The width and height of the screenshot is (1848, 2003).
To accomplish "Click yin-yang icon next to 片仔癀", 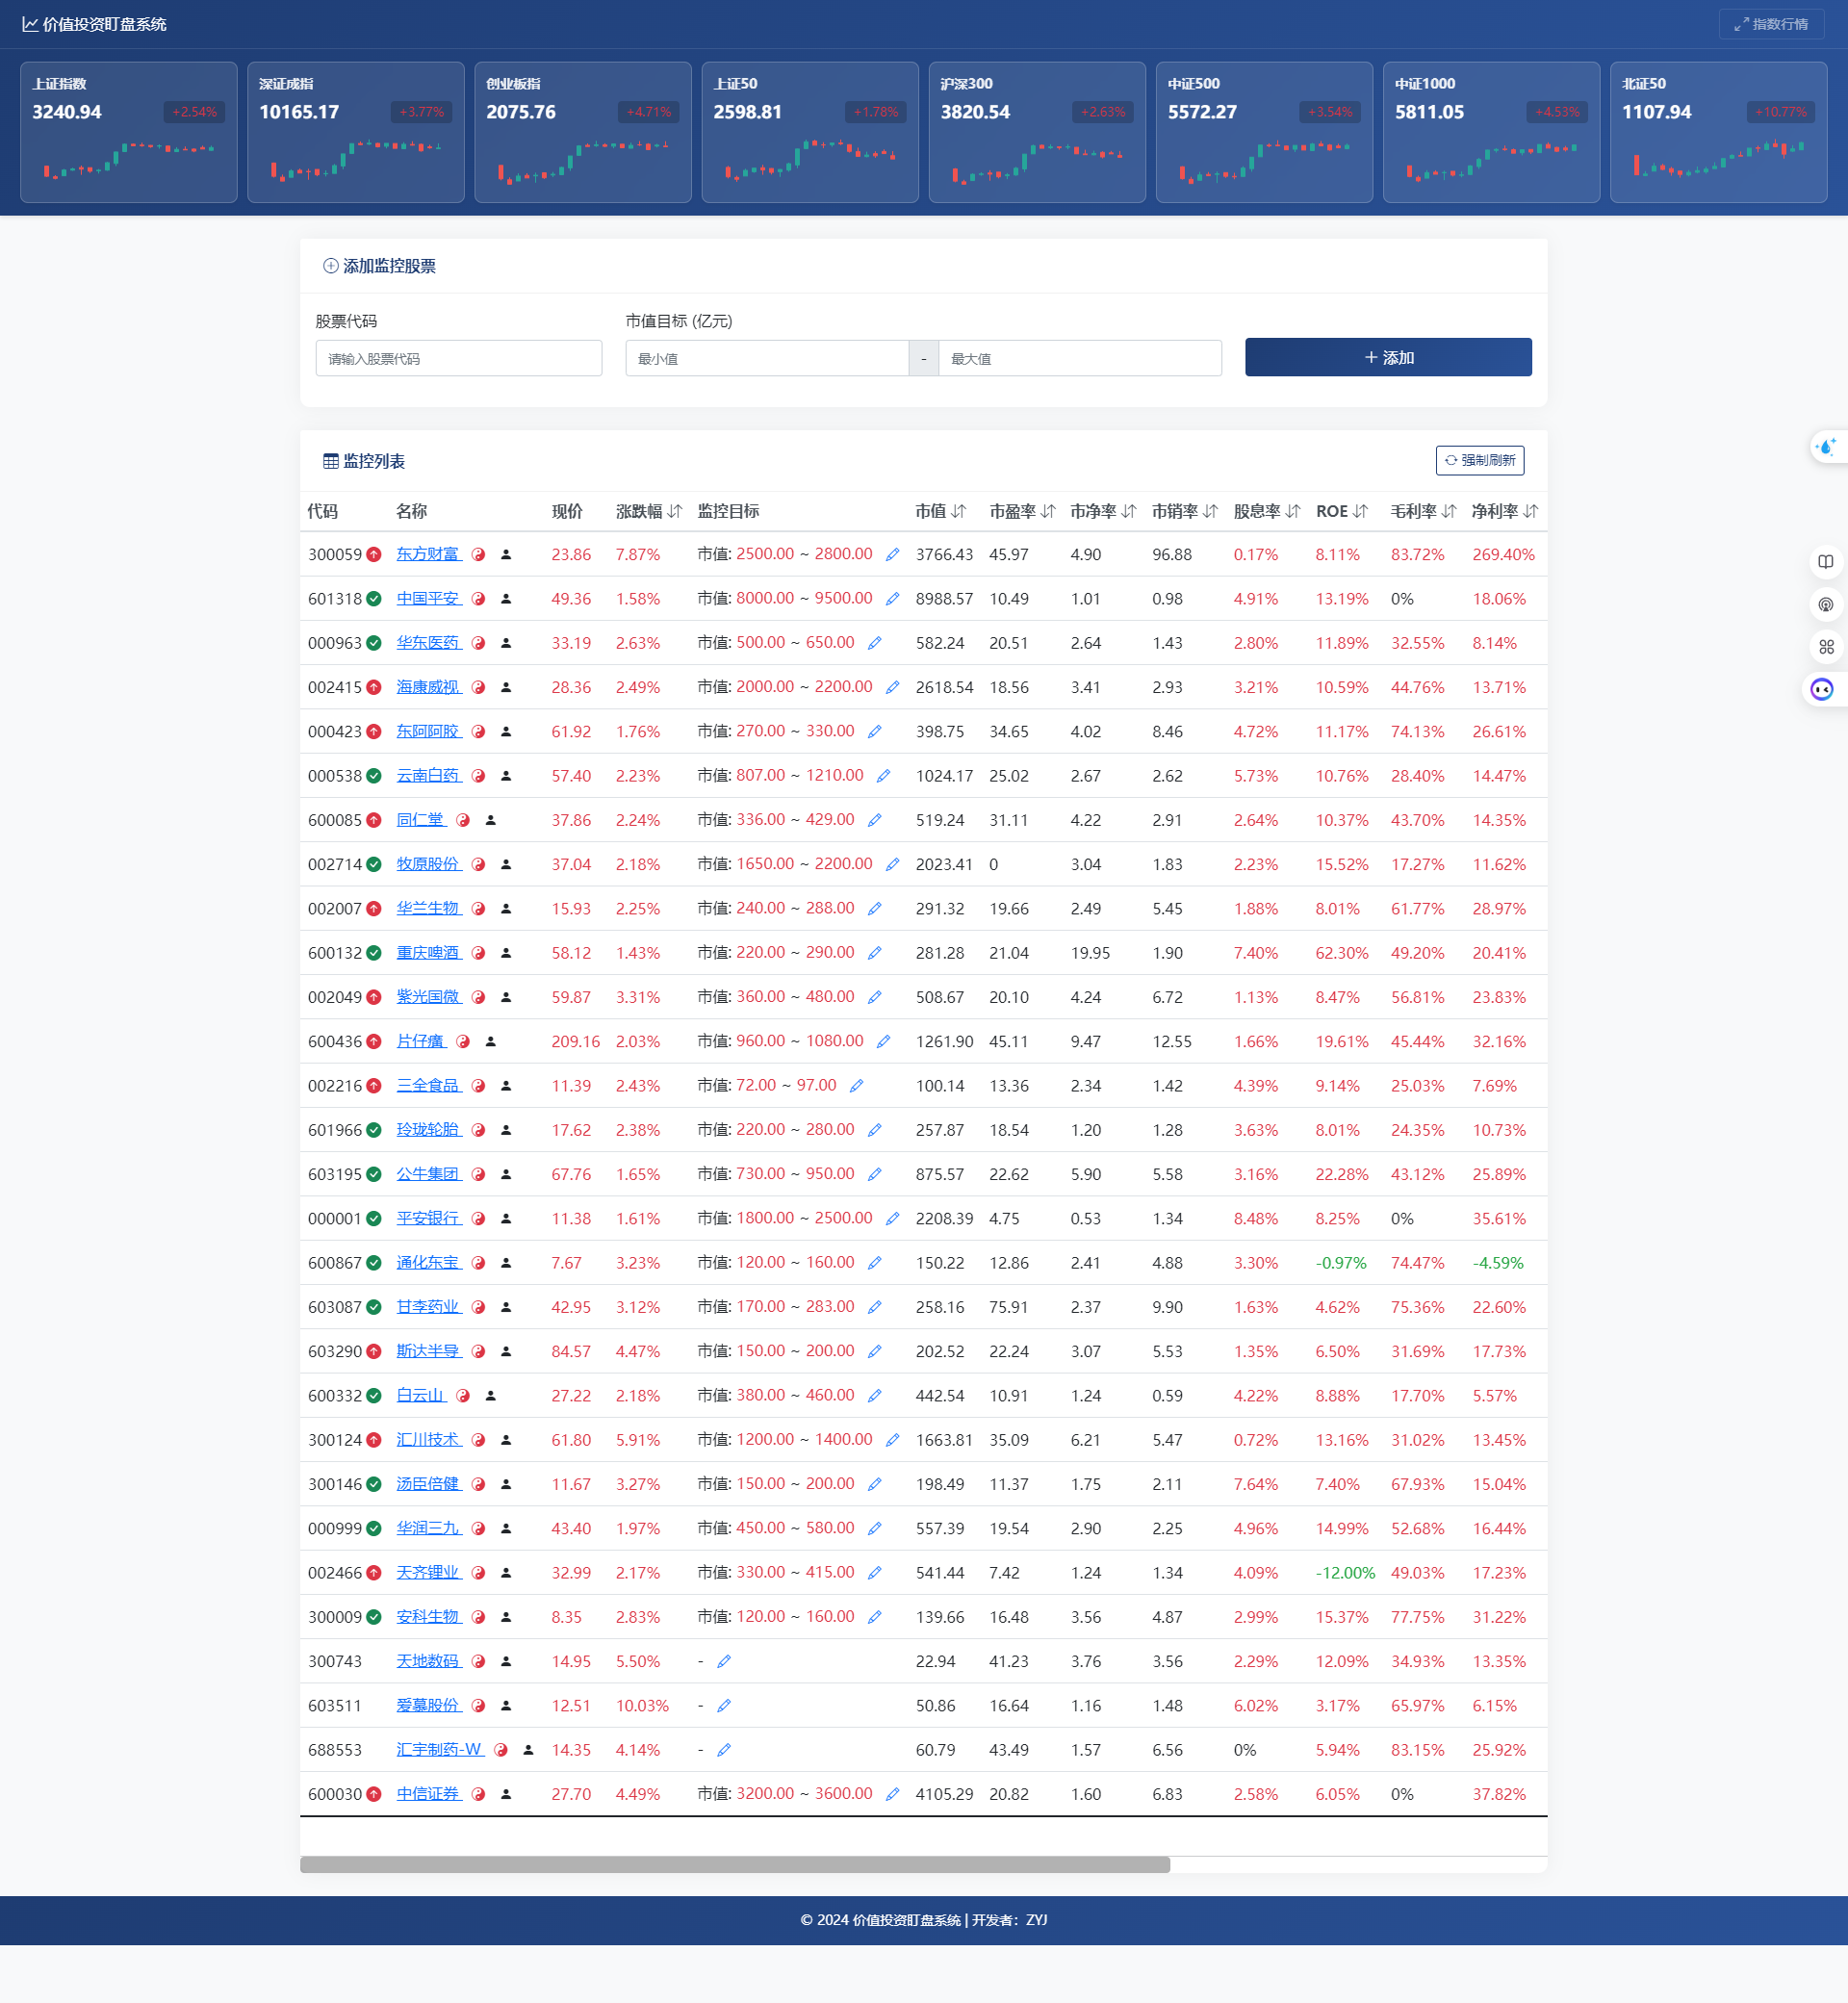I will pos(463,1041).
